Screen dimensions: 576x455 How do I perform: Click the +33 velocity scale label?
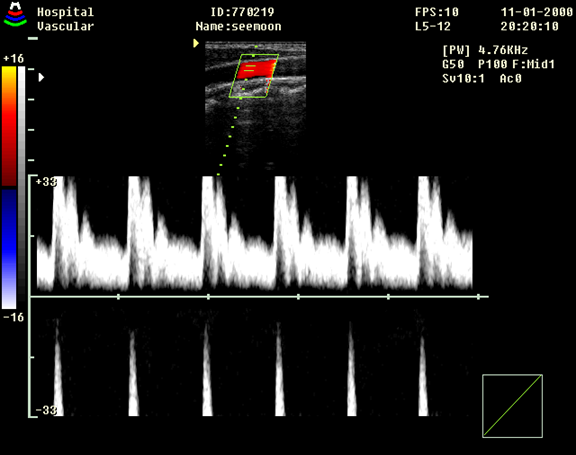pyautogui.click(x=46, y=182)
